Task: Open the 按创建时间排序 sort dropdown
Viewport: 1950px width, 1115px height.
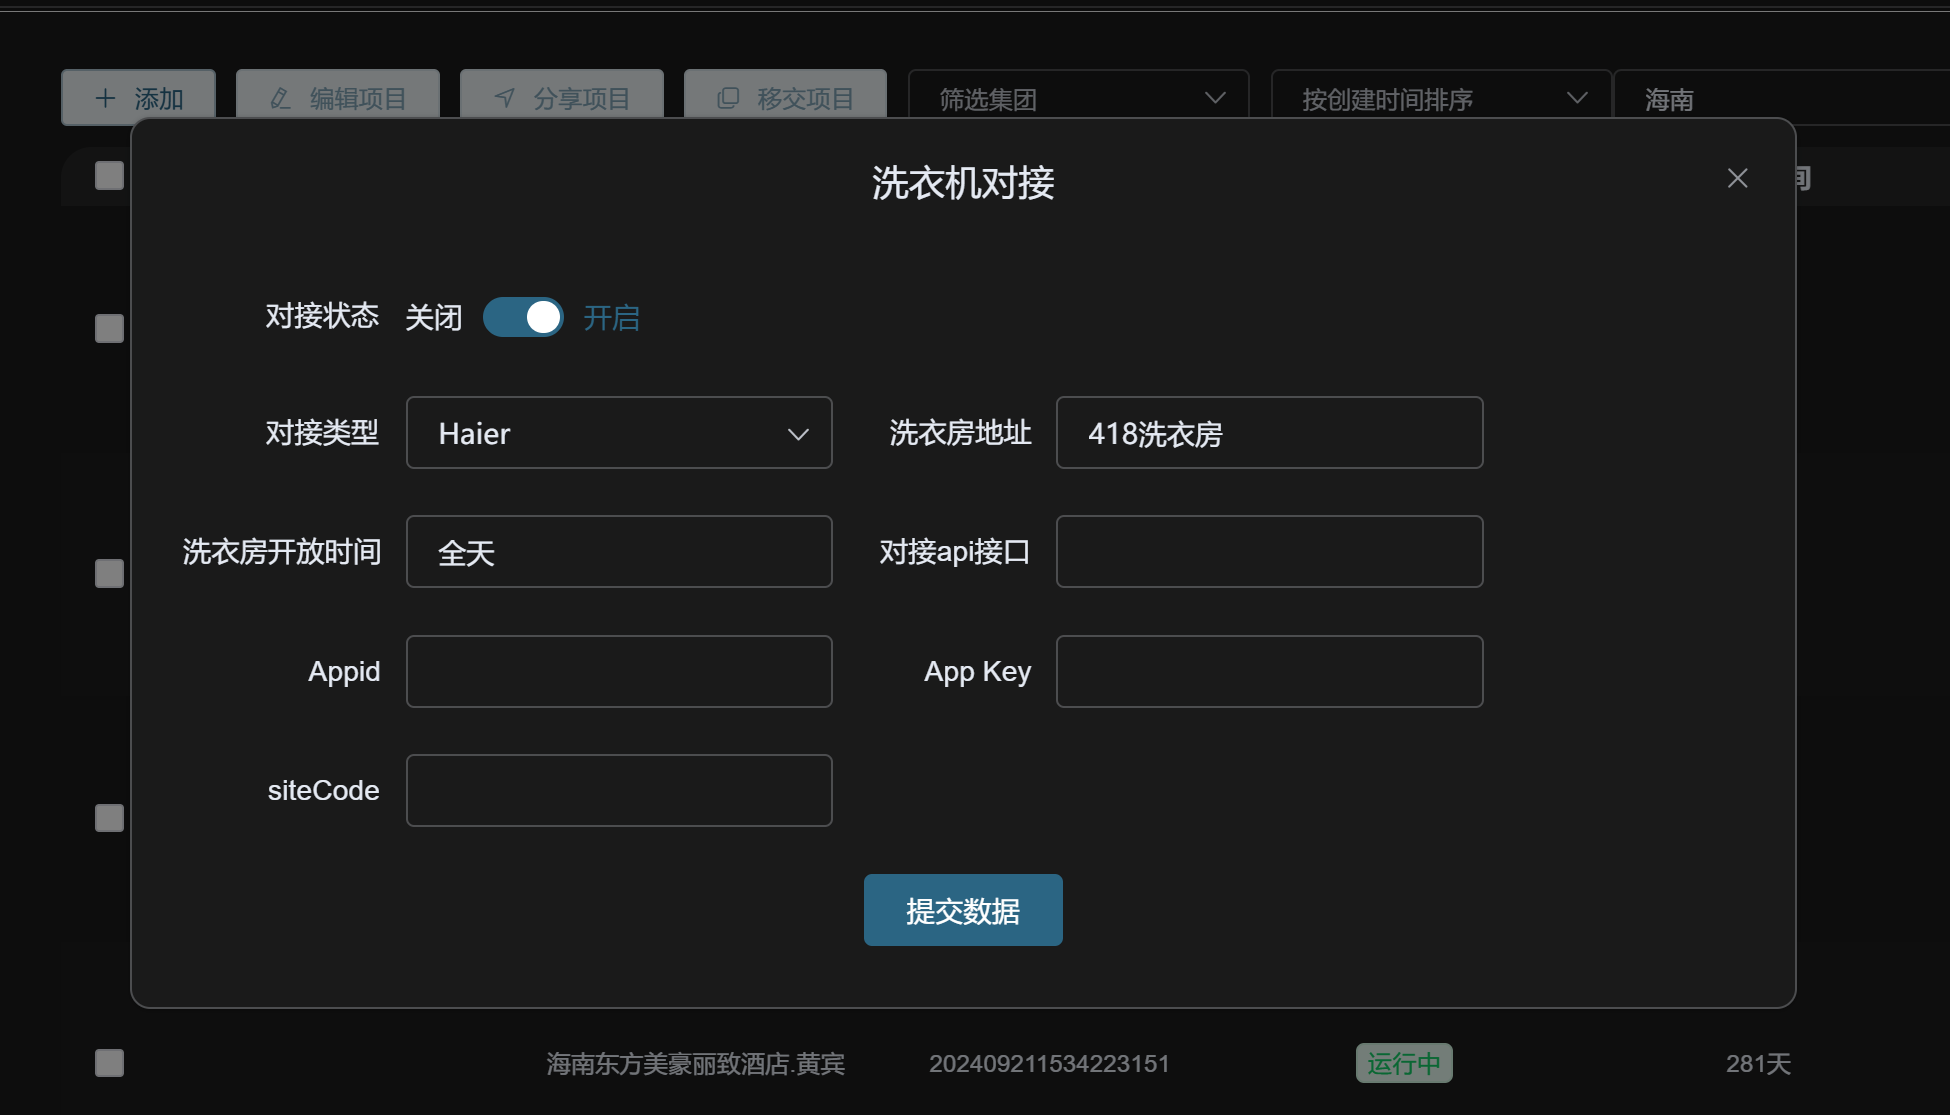Action: coord(1440,99)
